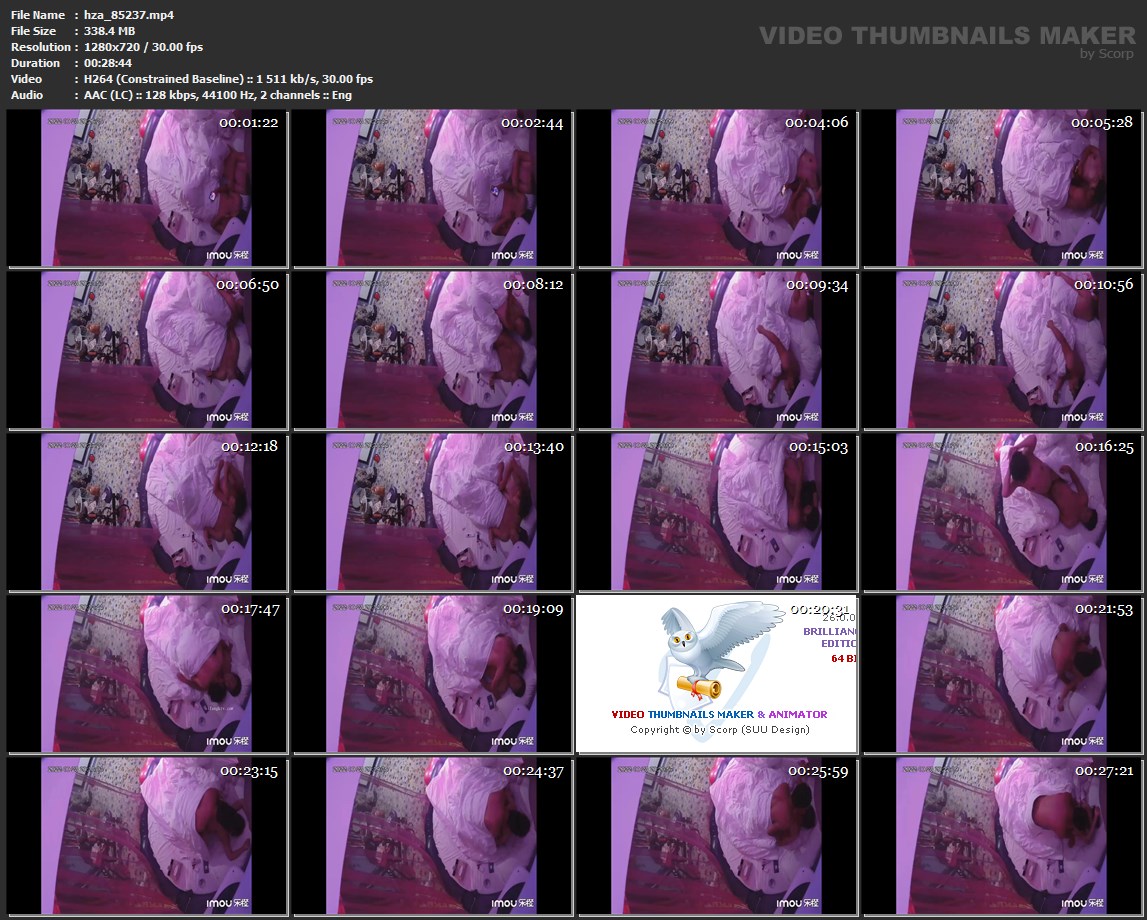The width and height of the screenshot is (1147, 920).
Task: Pick the frame marked 00:09:34
Action: coord(717,350)
